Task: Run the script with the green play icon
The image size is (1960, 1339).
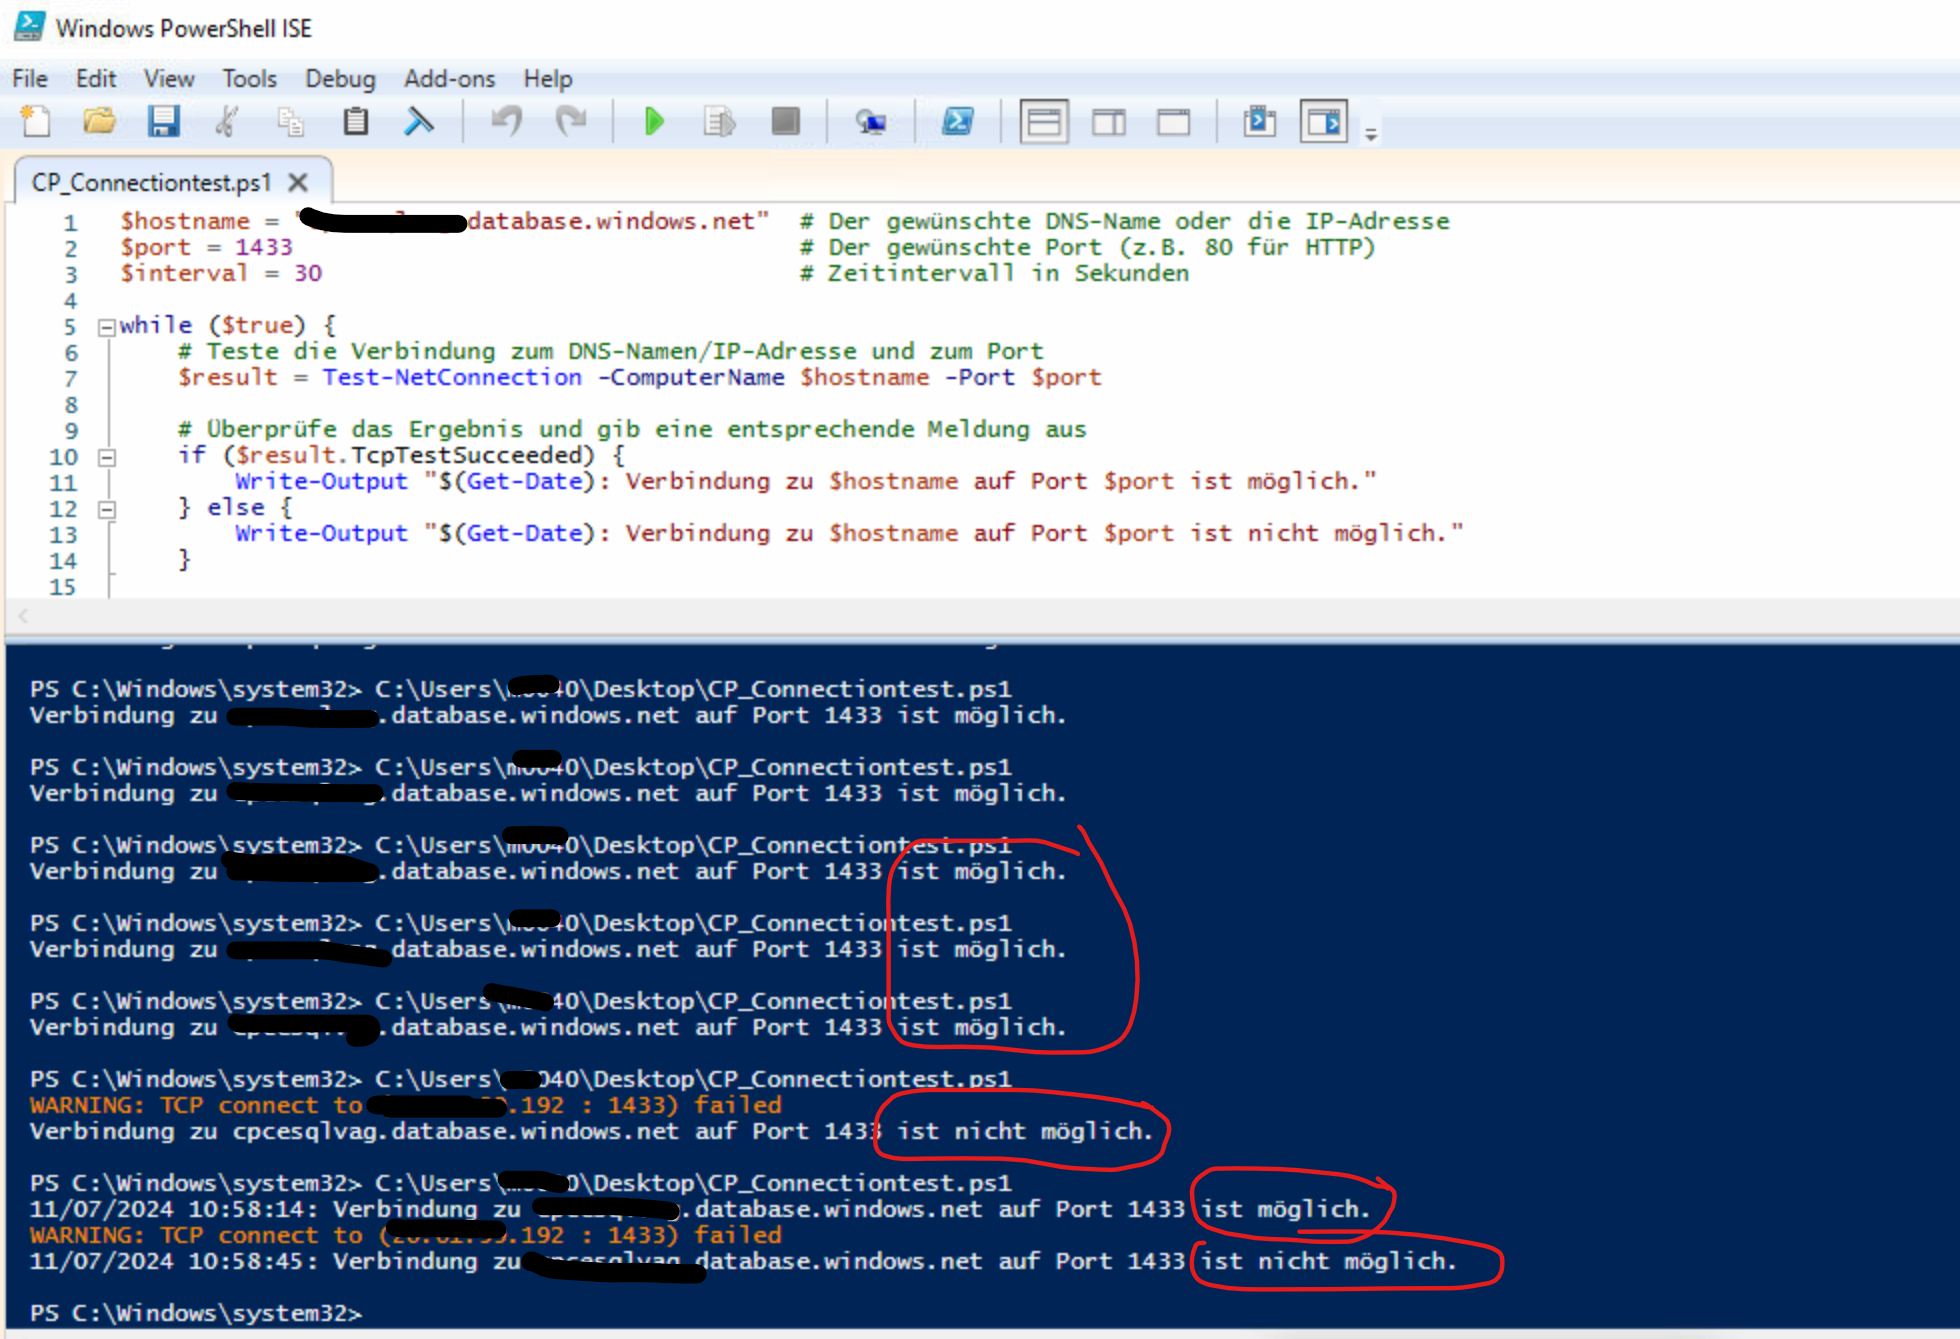Action: point(654,122)
